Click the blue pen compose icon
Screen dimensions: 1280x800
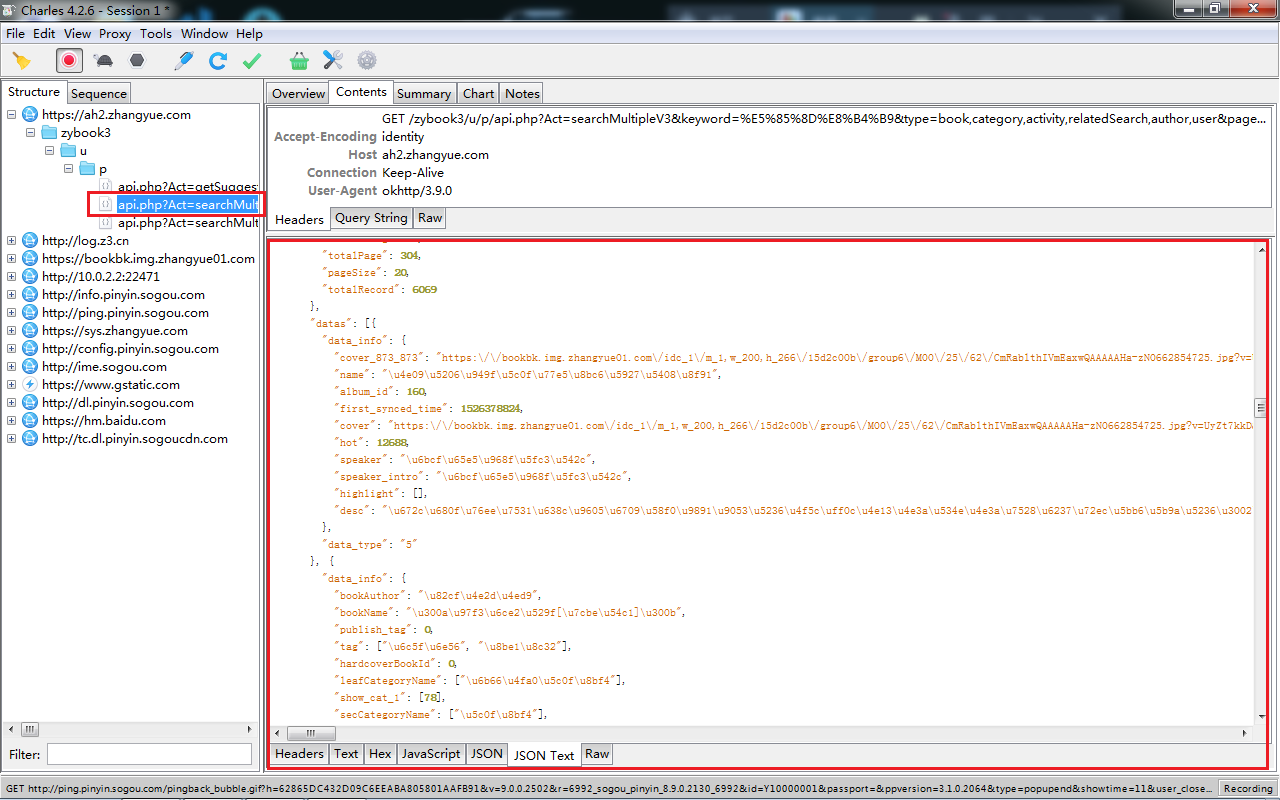(x=183, y=61)
